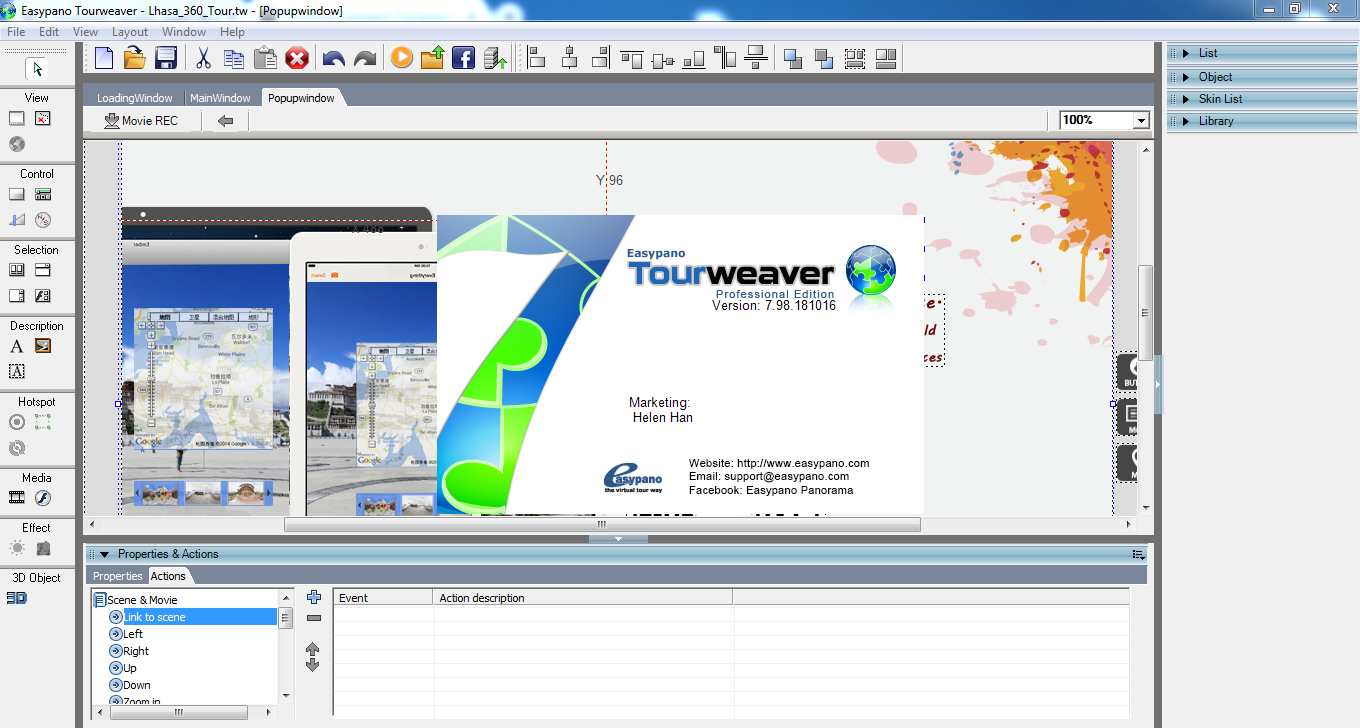Click the canvas horizontal scrollbar thumb
Screen dimensions: 1360x728
click(x=602, y=524)
